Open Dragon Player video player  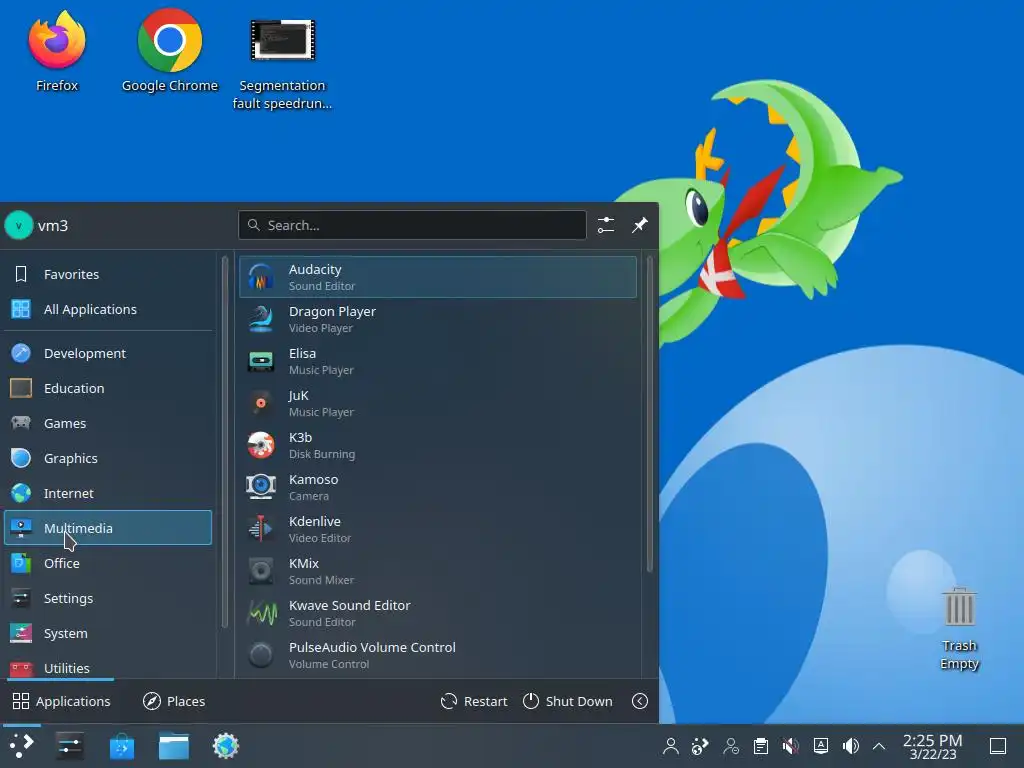[x=438, y=319]
